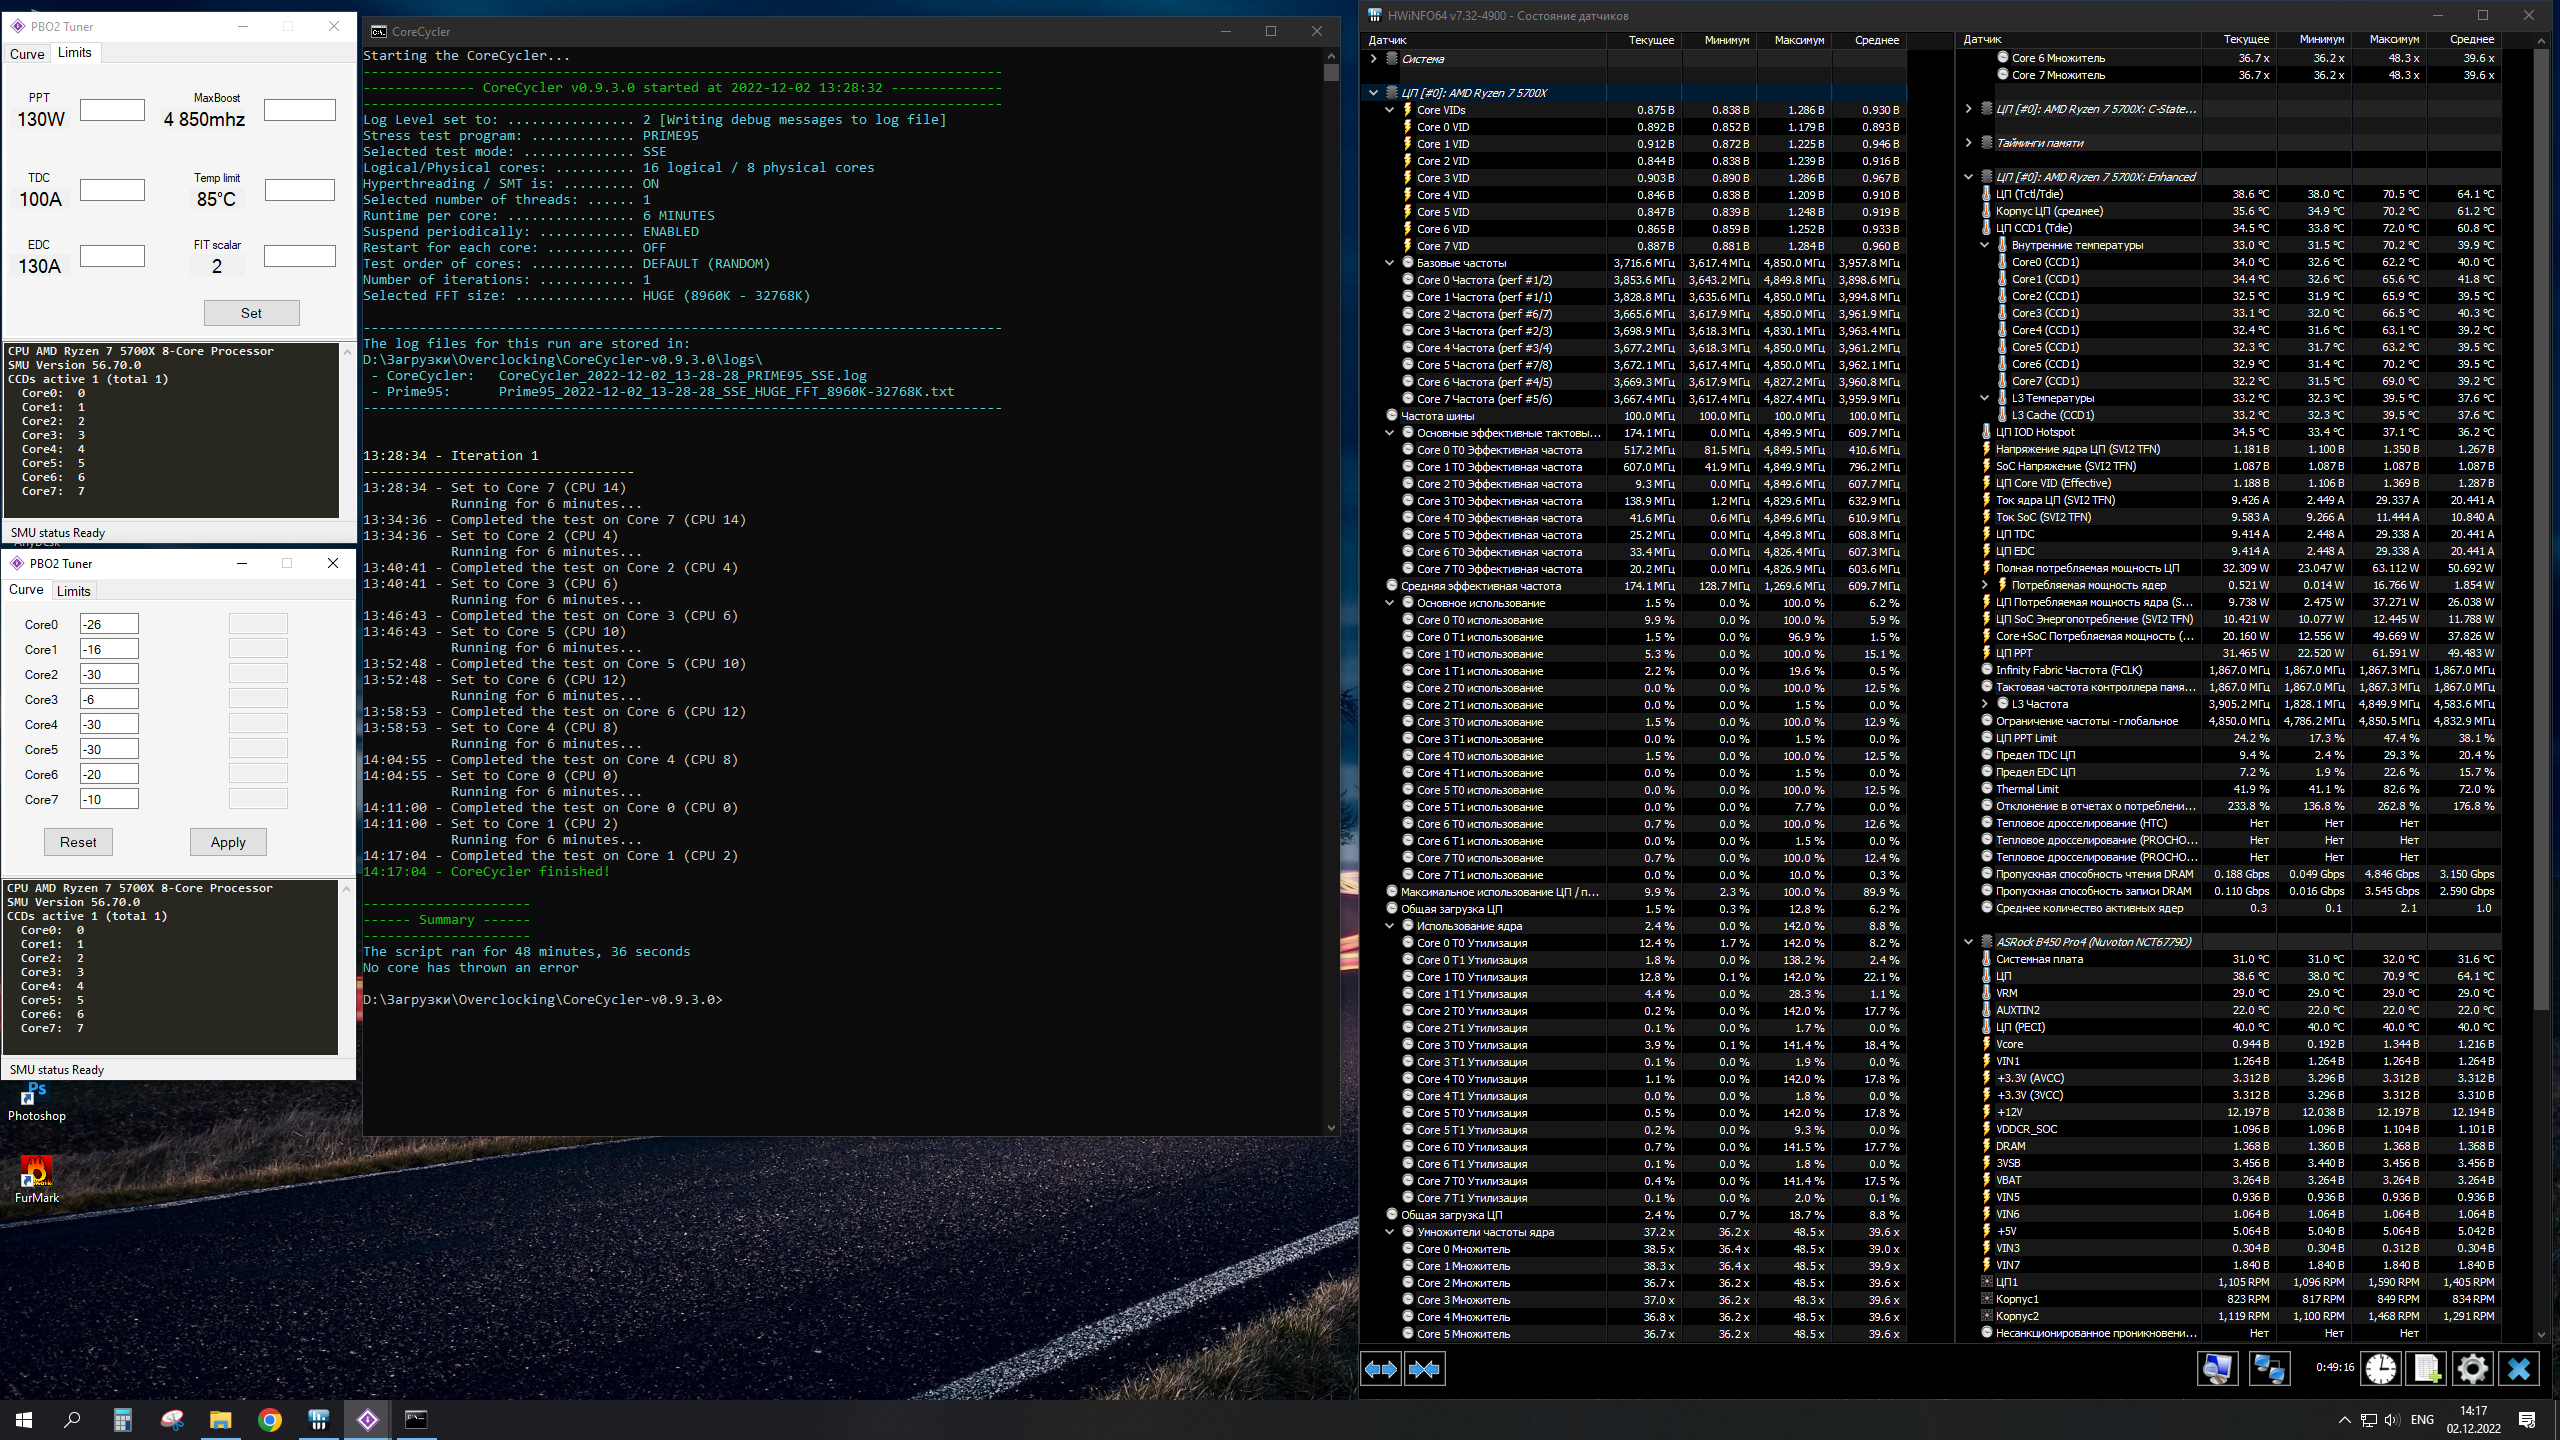Expand the Система sensor section
The height and width of the screenshot is (1440, 2560).
1373,59
